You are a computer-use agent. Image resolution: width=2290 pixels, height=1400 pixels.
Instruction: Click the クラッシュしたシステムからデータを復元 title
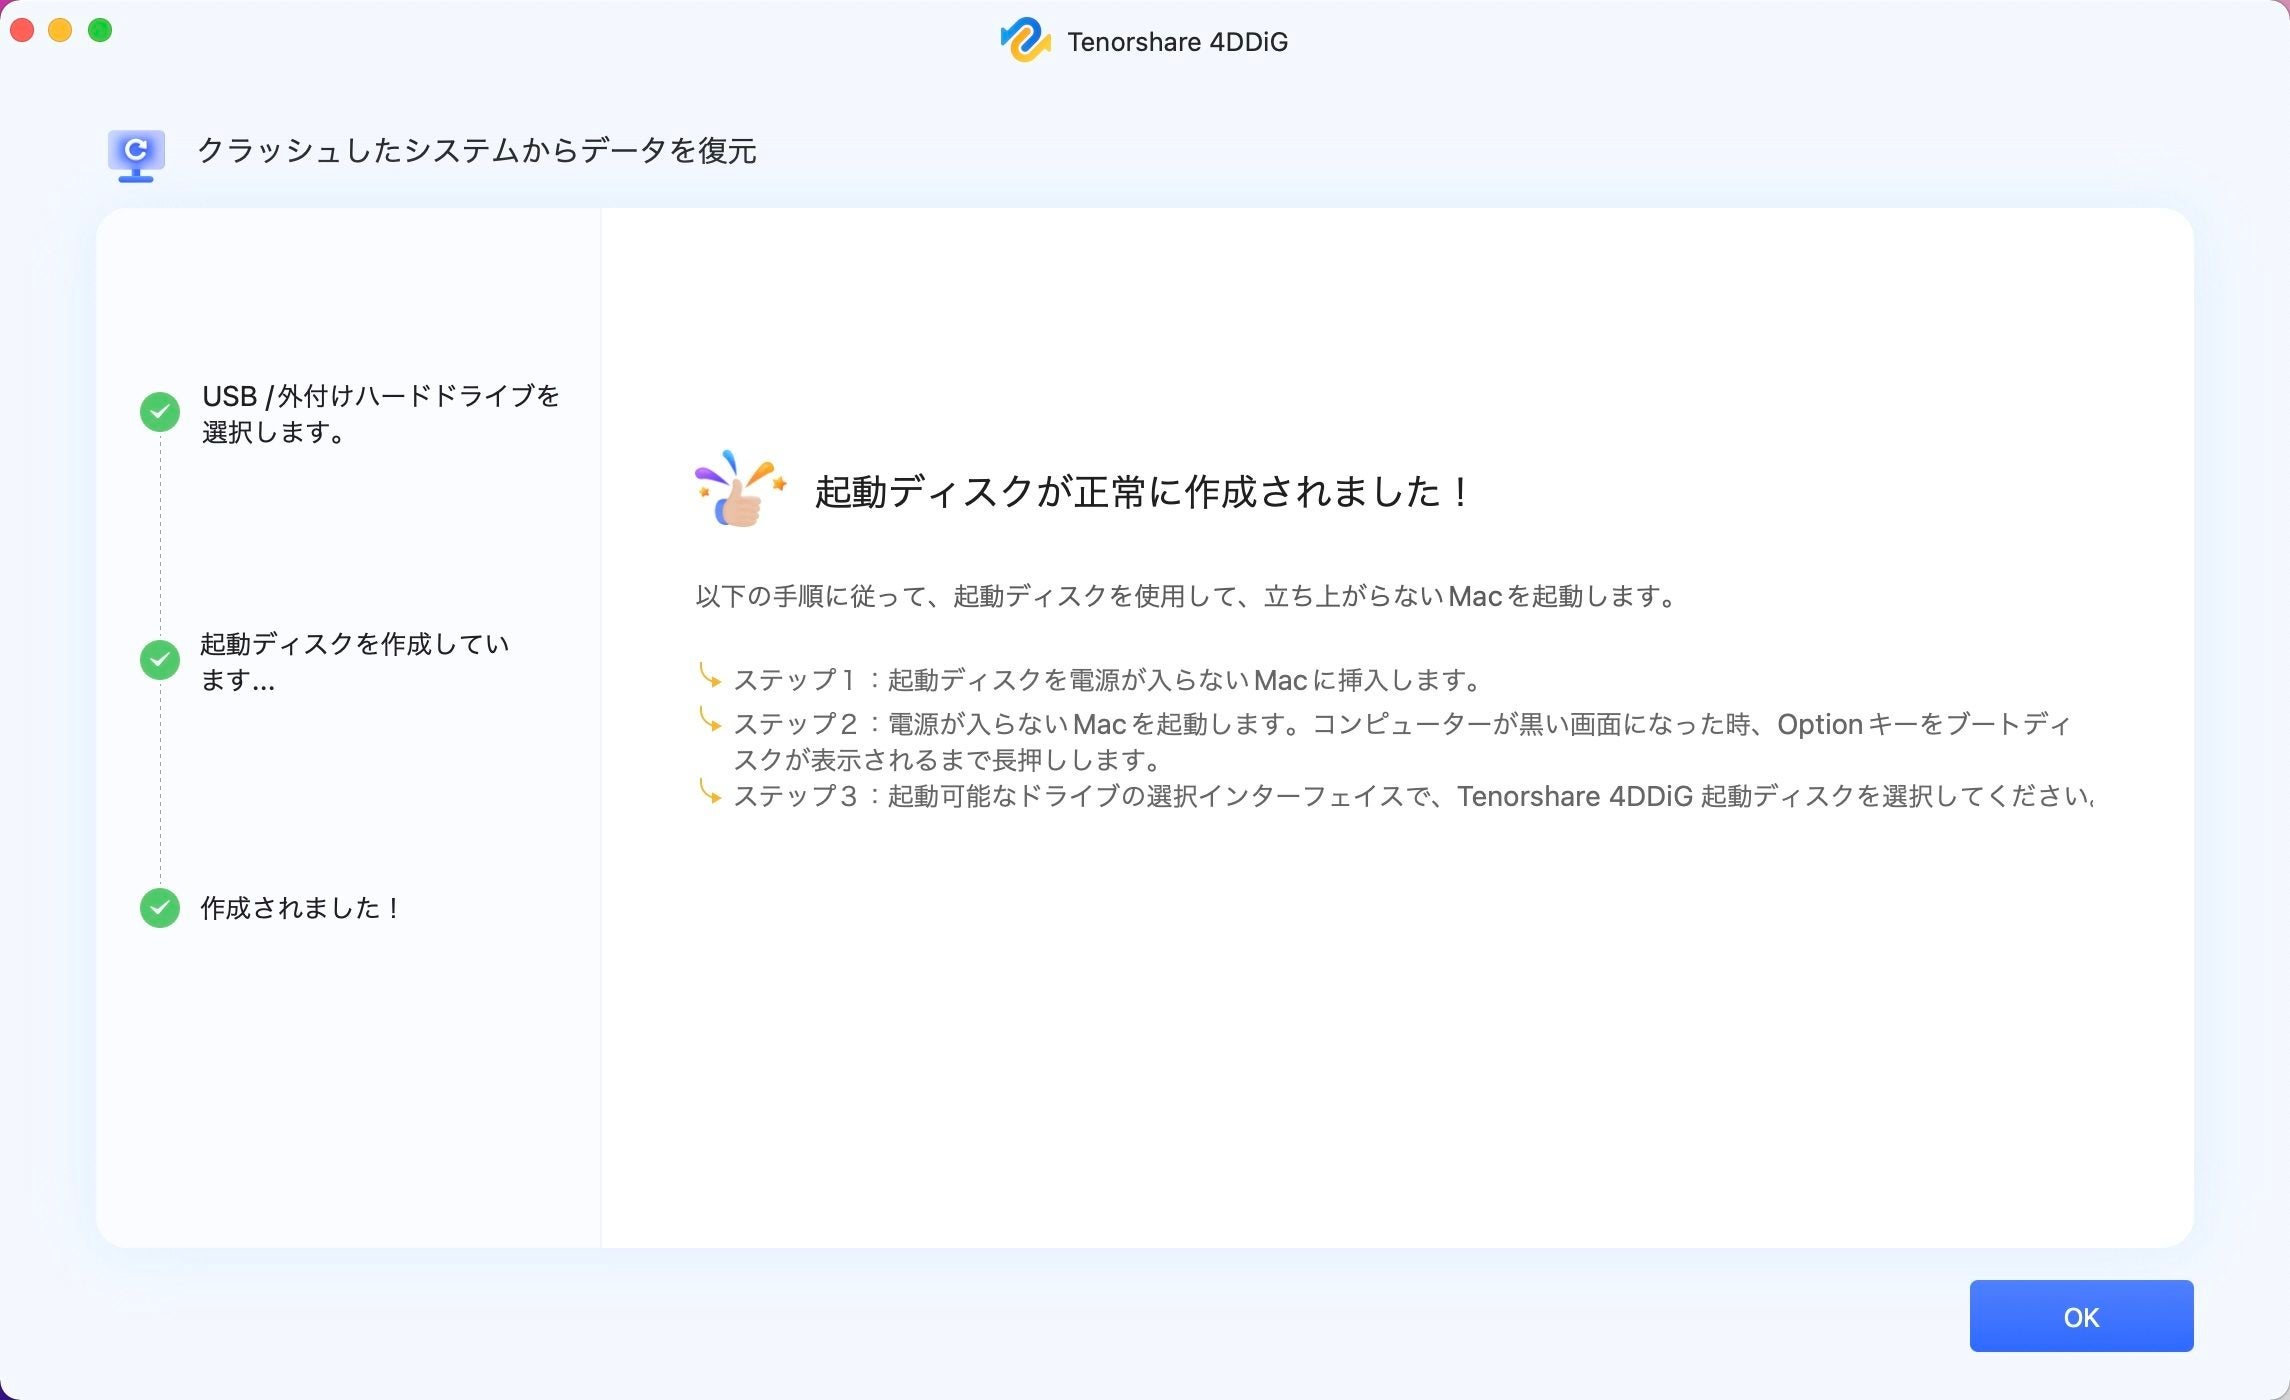(x=476, y=151)
